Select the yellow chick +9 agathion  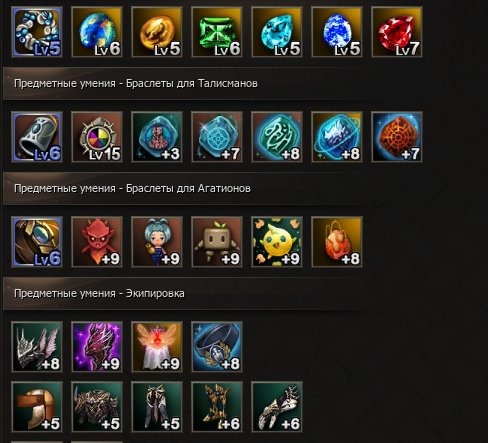click(277, 242)
